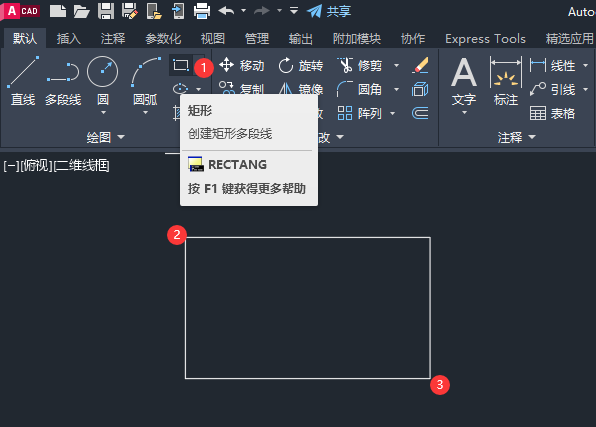Customize the Quick Access Toolbar dropdown
Viewport: 596px width, 427px height.
[294, 10]
